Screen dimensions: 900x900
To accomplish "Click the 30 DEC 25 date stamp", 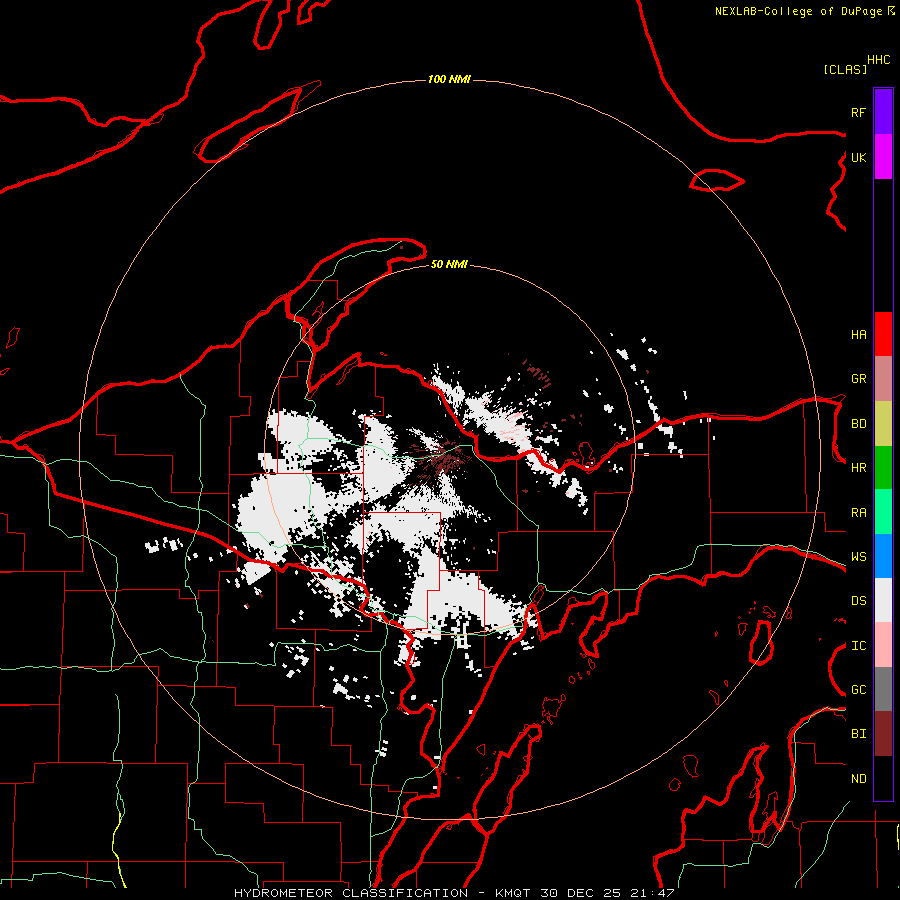I will [580, 893].
